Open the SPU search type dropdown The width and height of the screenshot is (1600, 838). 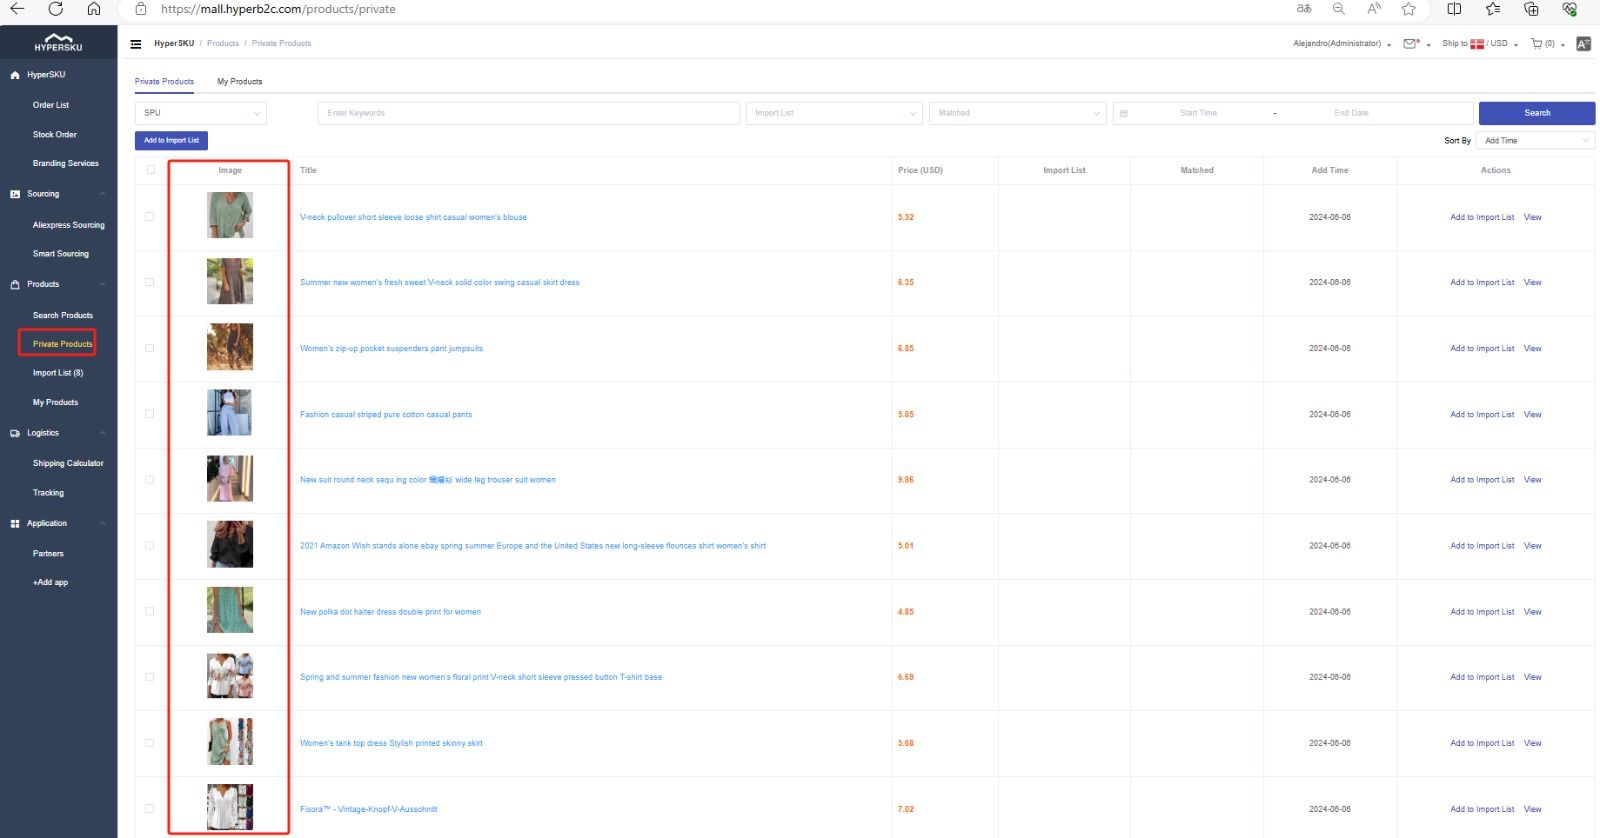[201, 113]
